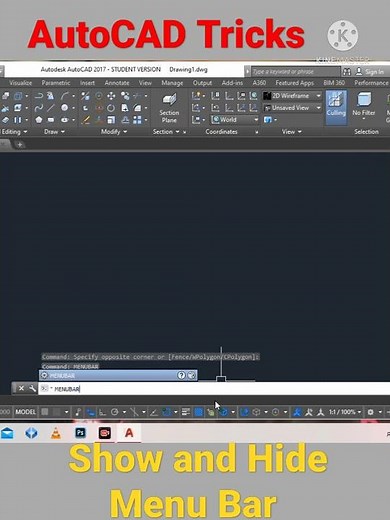The width and height of the screenshot is (390, 520).
Task: Open the BIM 360 tab
Action: (334, 83)
